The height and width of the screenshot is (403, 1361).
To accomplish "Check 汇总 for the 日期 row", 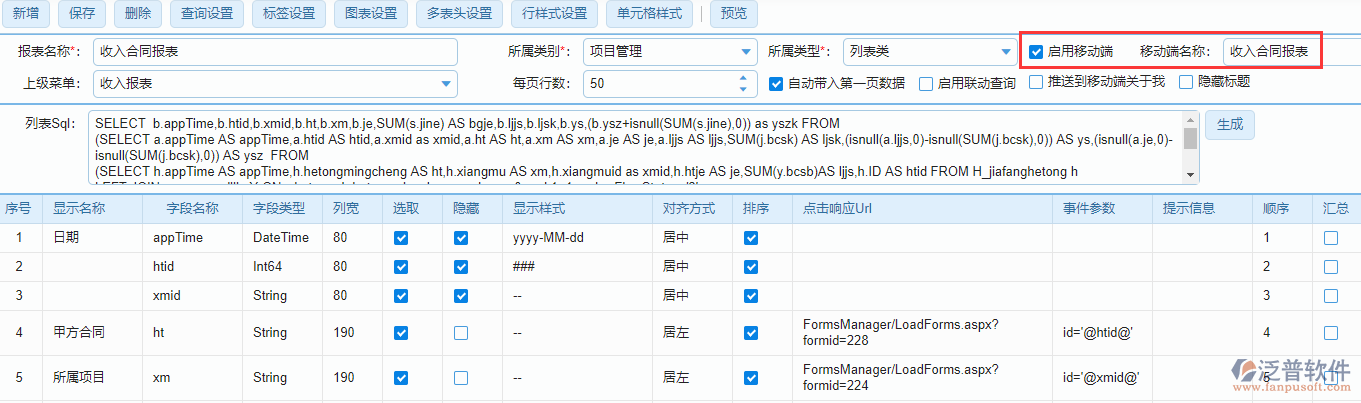I will pyautogui.click(x=1331, y=238).
